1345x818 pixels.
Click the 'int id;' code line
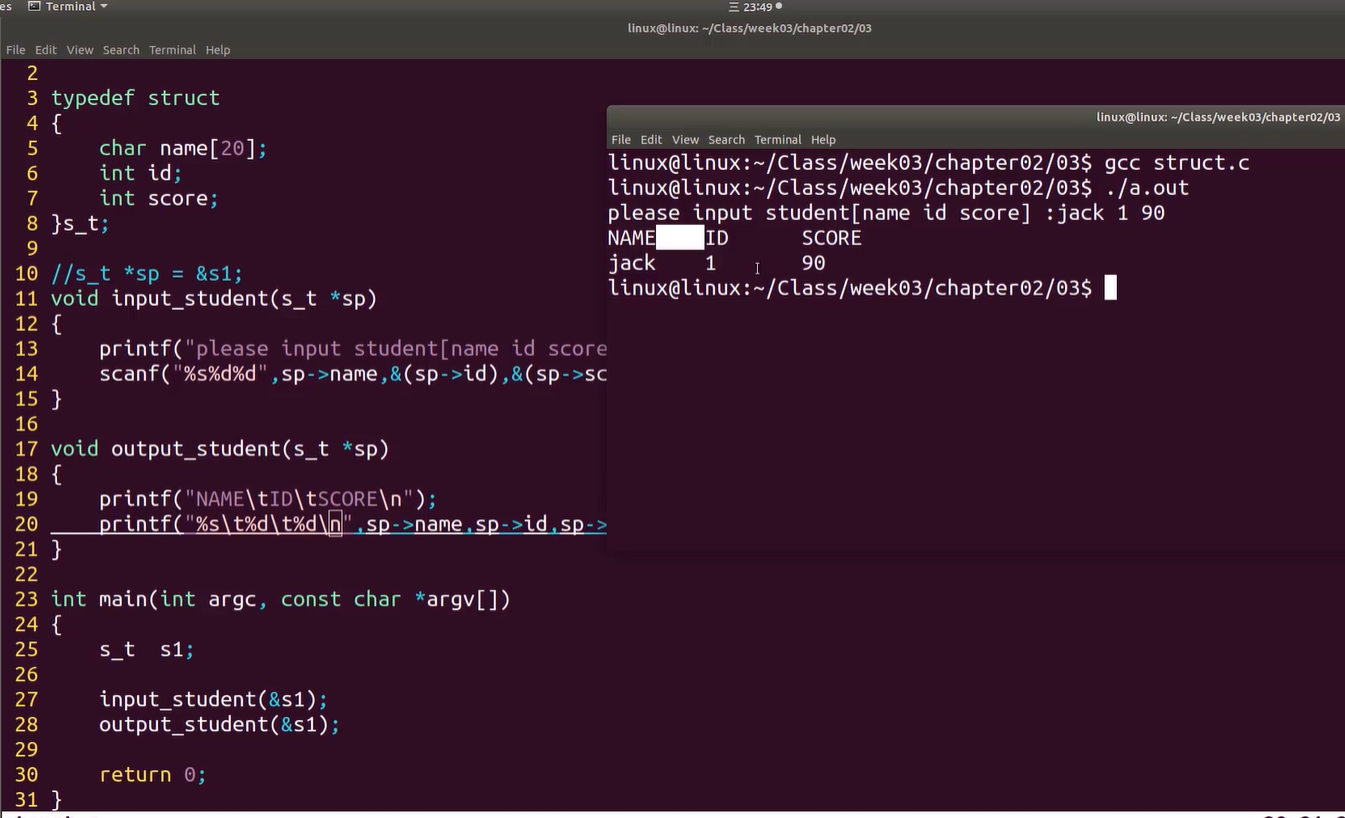[x=141, y=173]
